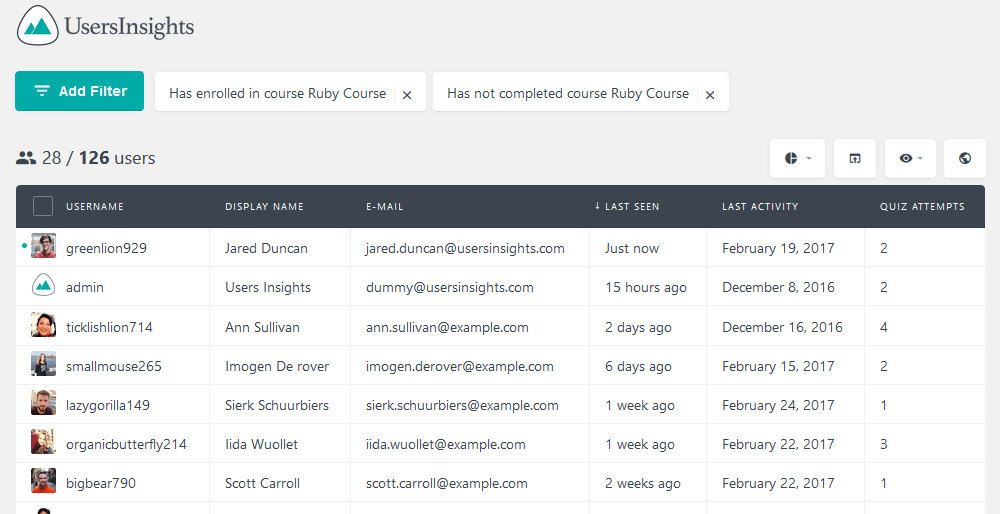
Task: Click the organicbutterfly214 avatar
Action: pos(43,441)
